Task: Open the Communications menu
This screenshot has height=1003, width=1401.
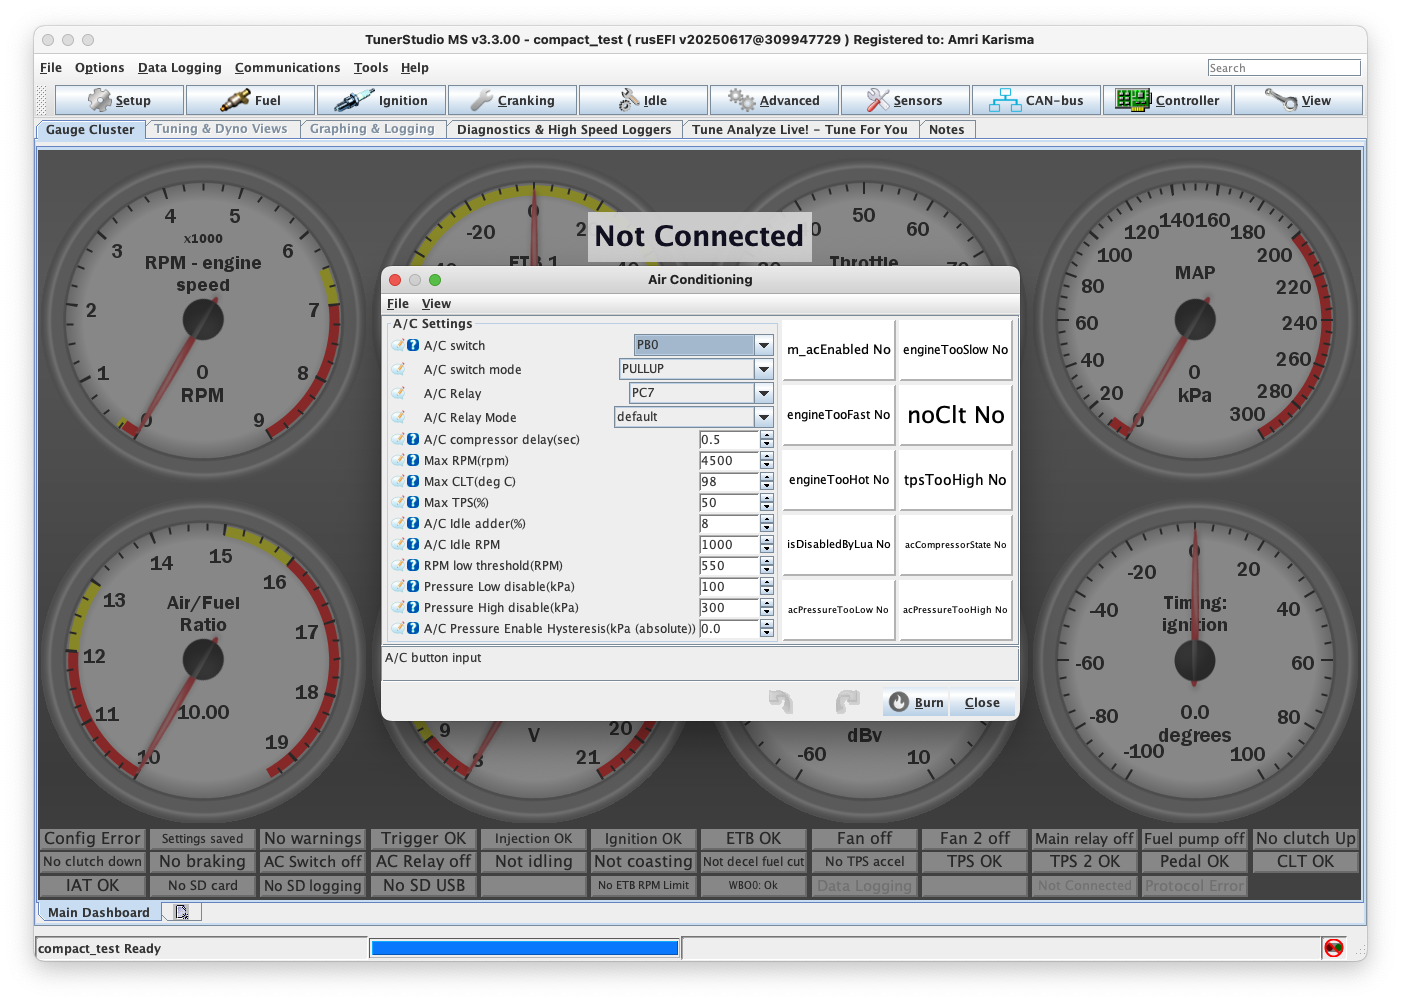Action: click(287, 68)
